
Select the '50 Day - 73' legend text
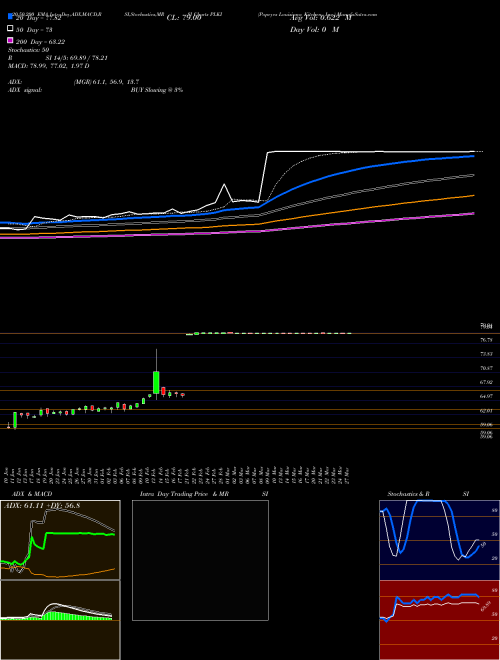point(34,30)
